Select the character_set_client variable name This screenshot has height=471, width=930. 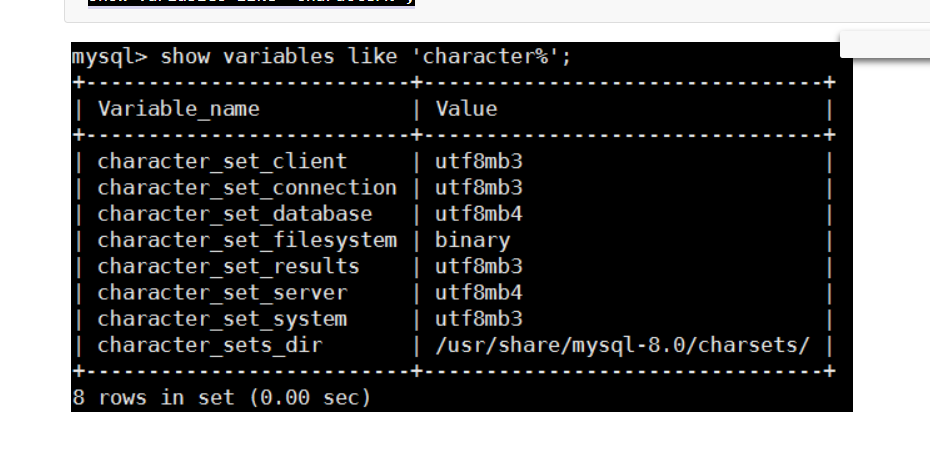(222, 161)
